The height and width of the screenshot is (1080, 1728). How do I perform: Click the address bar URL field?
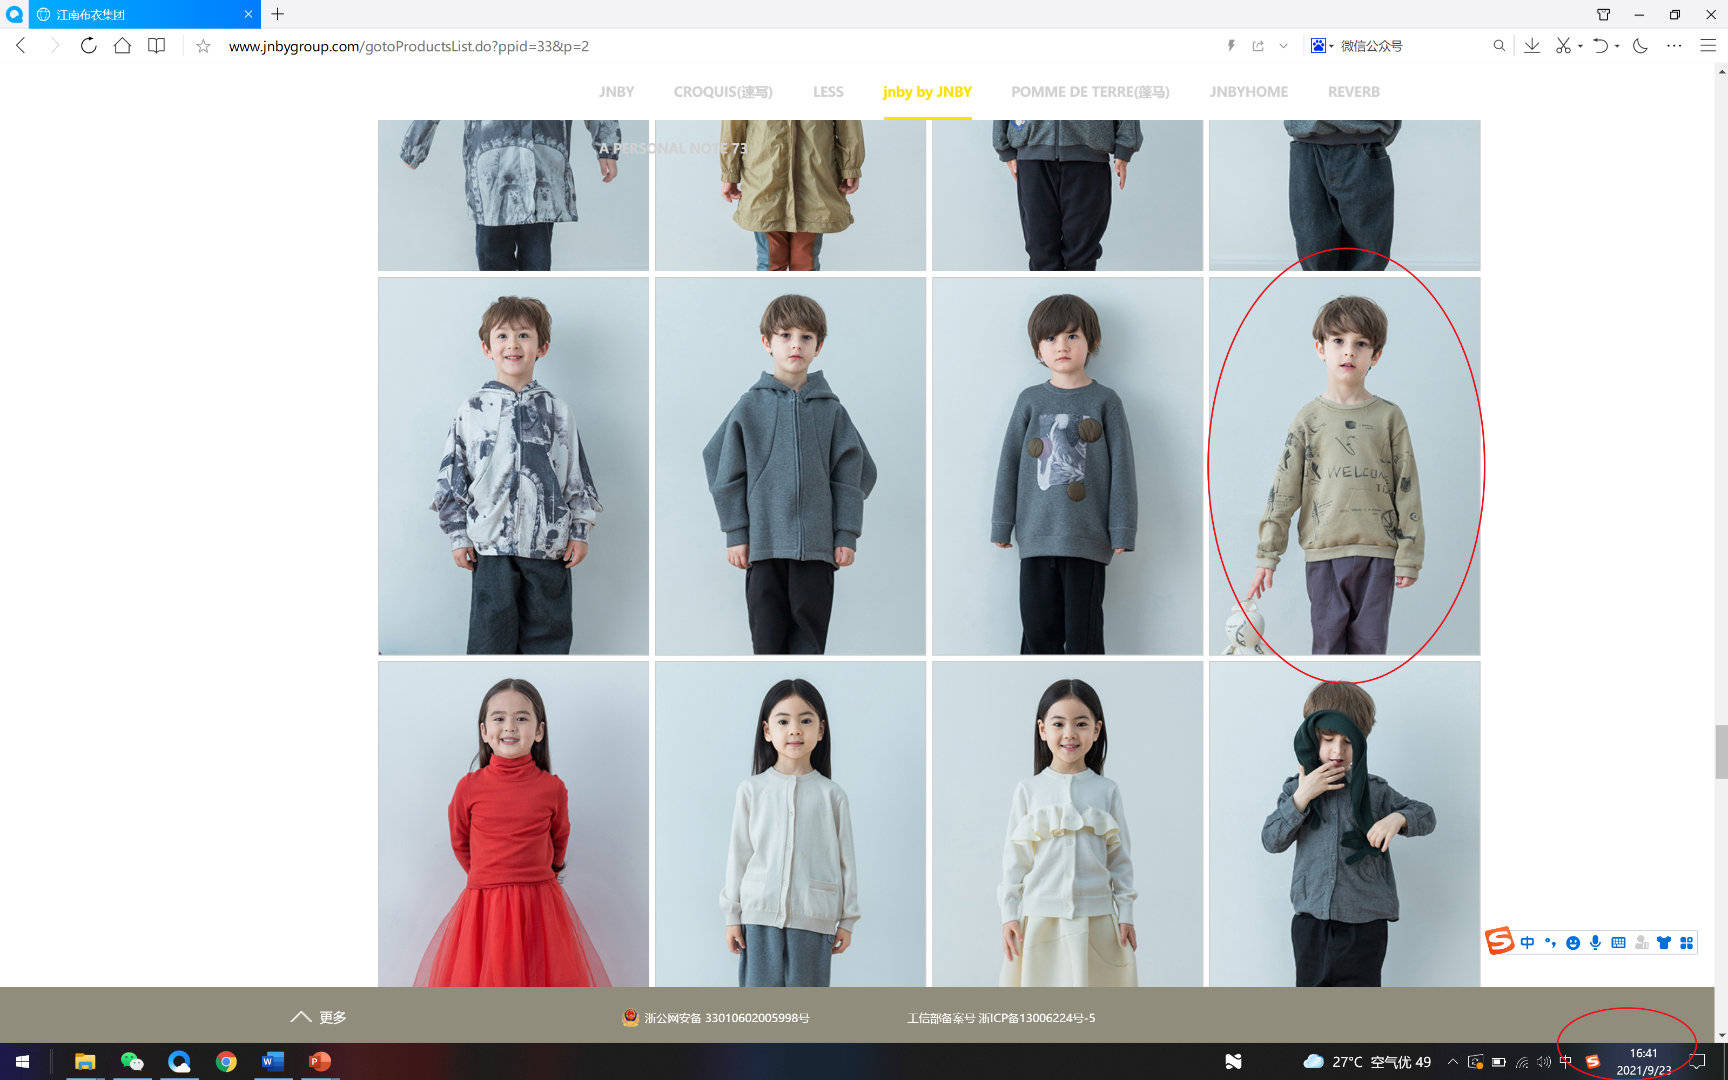pos(409,46)
